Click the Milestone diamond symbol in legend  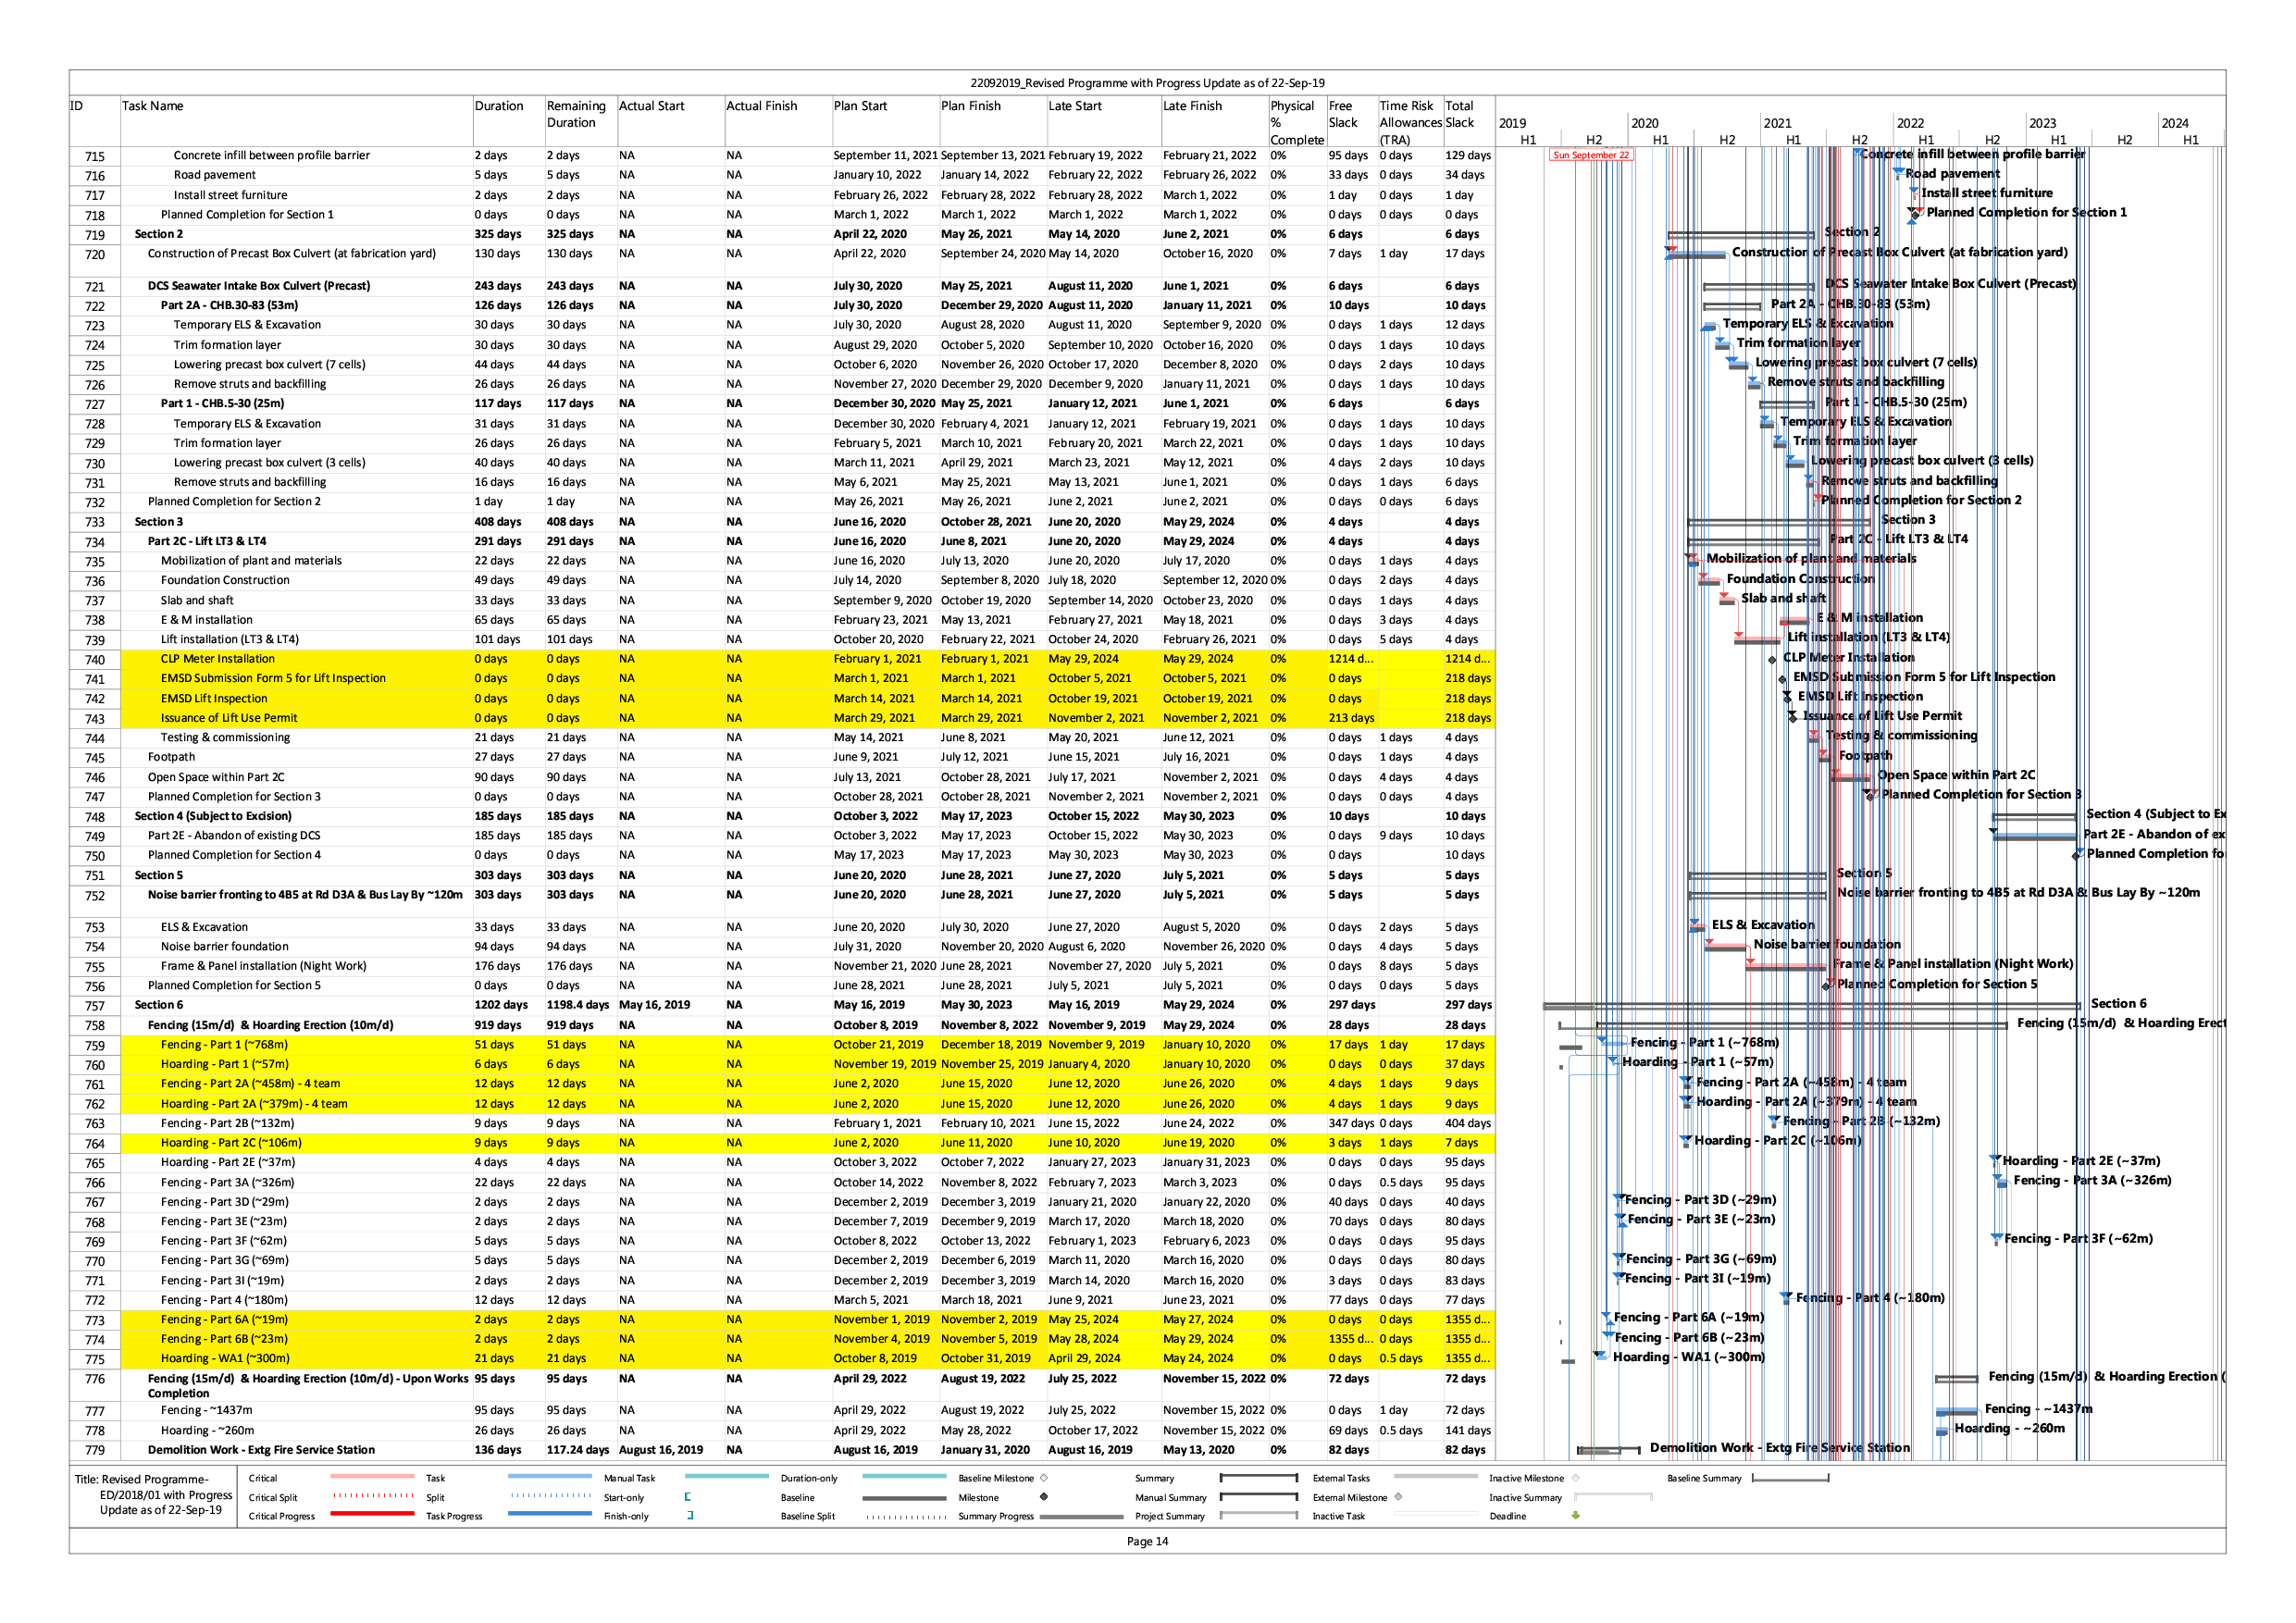(1043, 1497)
